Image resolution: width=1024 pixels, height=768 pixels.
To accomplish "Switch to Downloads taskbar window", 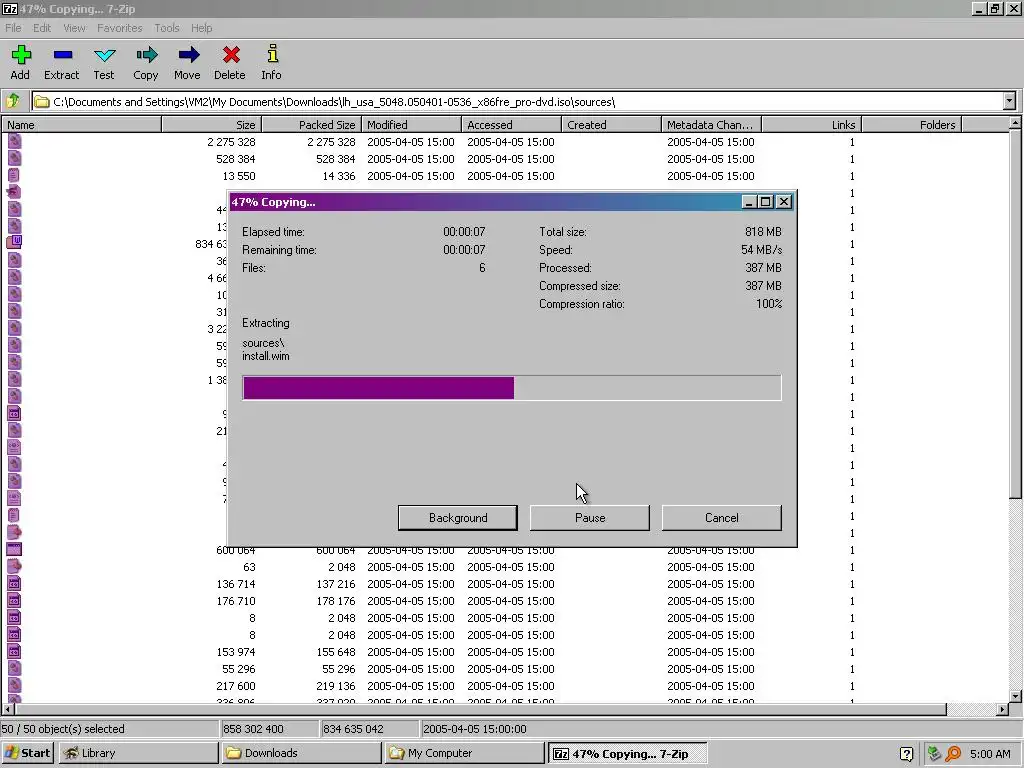I will (x=301, y=753).
